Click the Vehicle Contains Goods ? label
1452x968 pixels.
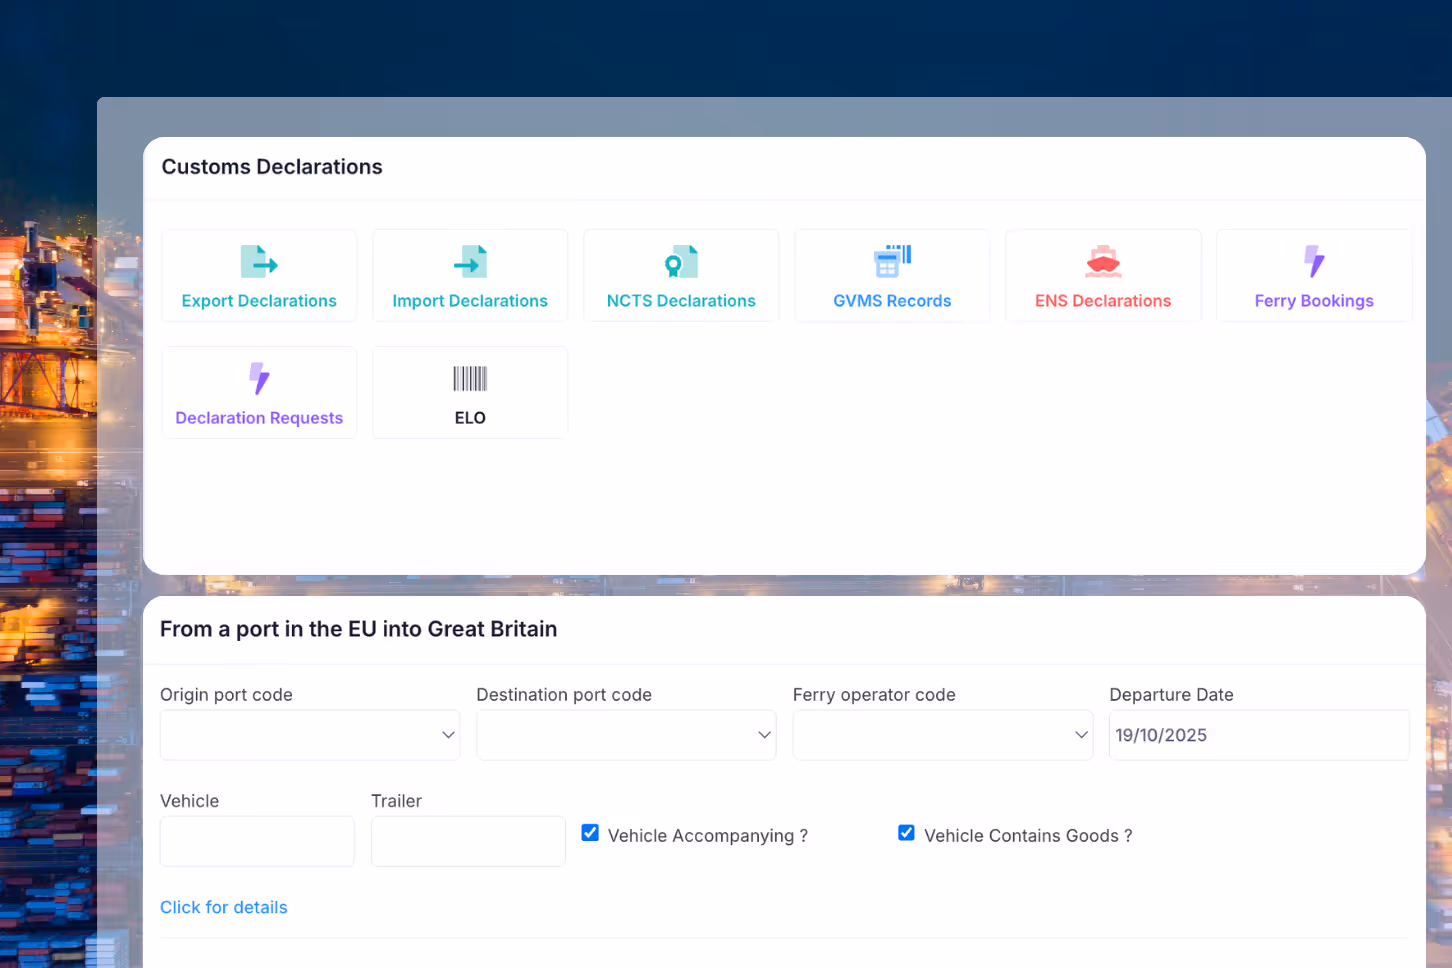tap(1028, 836)
